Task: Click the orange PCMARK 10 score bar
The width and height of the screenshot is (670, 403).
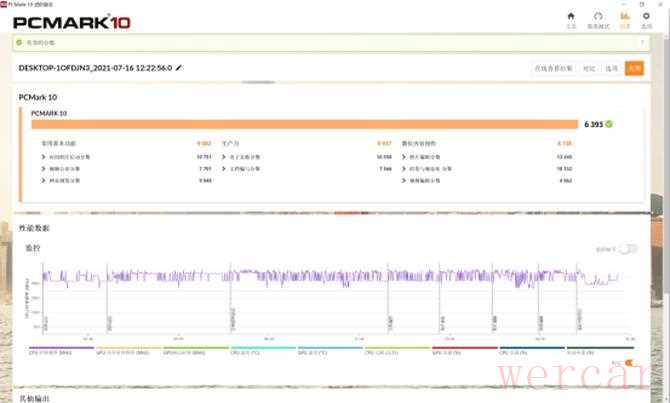Action: click(304, 124)
